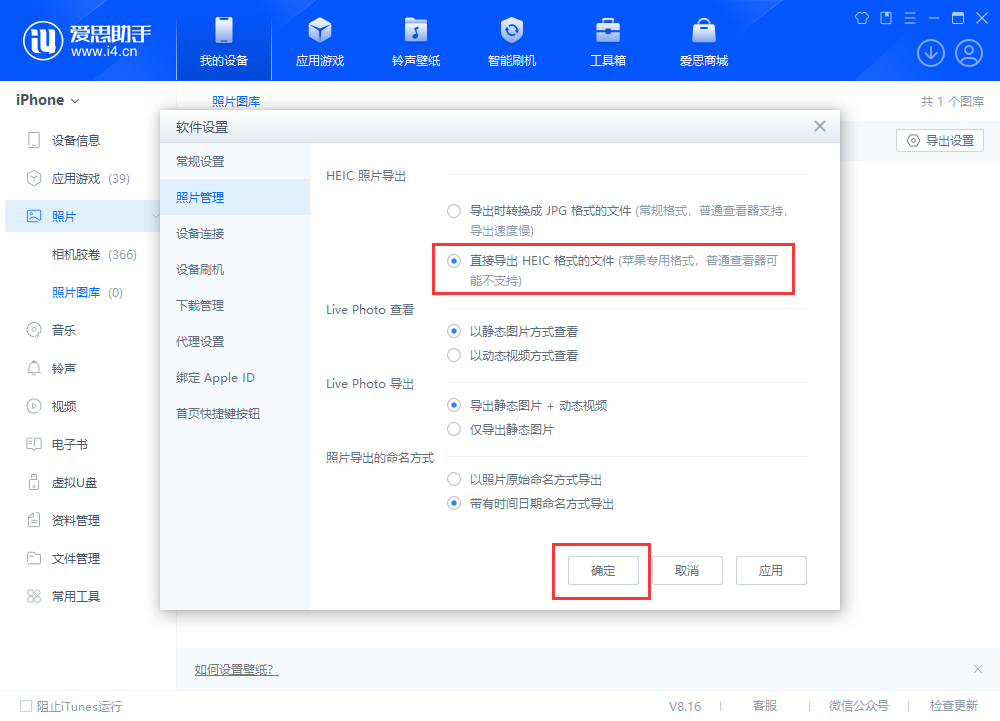Expand the iPhone device dropdown

point(45,99)
